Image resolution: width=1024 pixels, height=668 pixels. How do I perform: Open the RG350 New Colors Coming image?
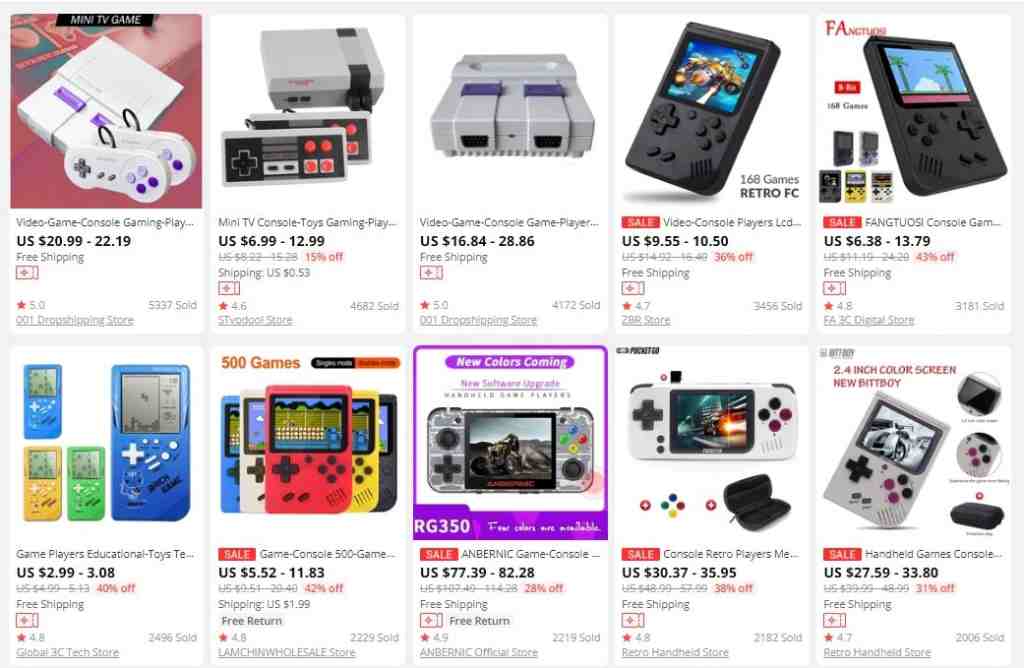tap(510, 443)
